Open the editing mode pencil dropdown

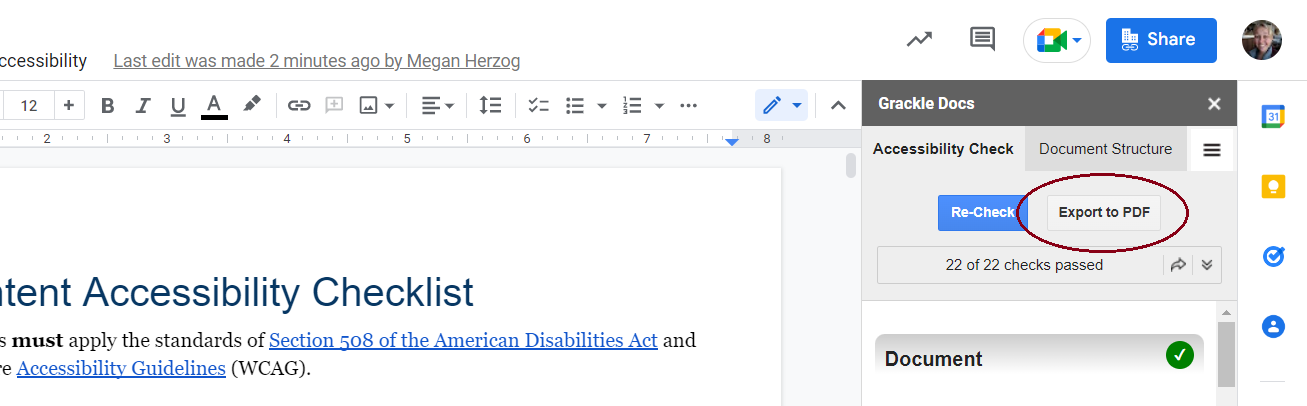[782, 105]
